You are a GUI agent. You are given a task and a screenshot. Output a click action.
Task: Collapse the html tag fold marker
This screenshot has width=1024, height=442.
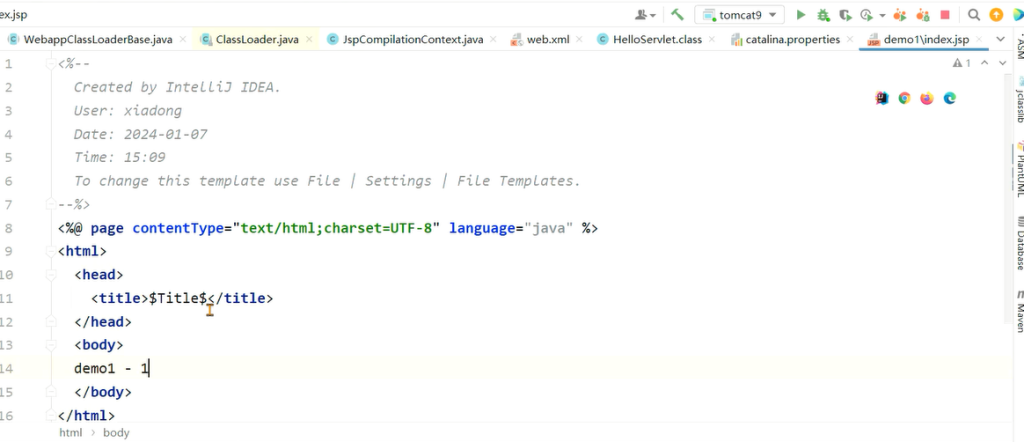pos(50,251)
